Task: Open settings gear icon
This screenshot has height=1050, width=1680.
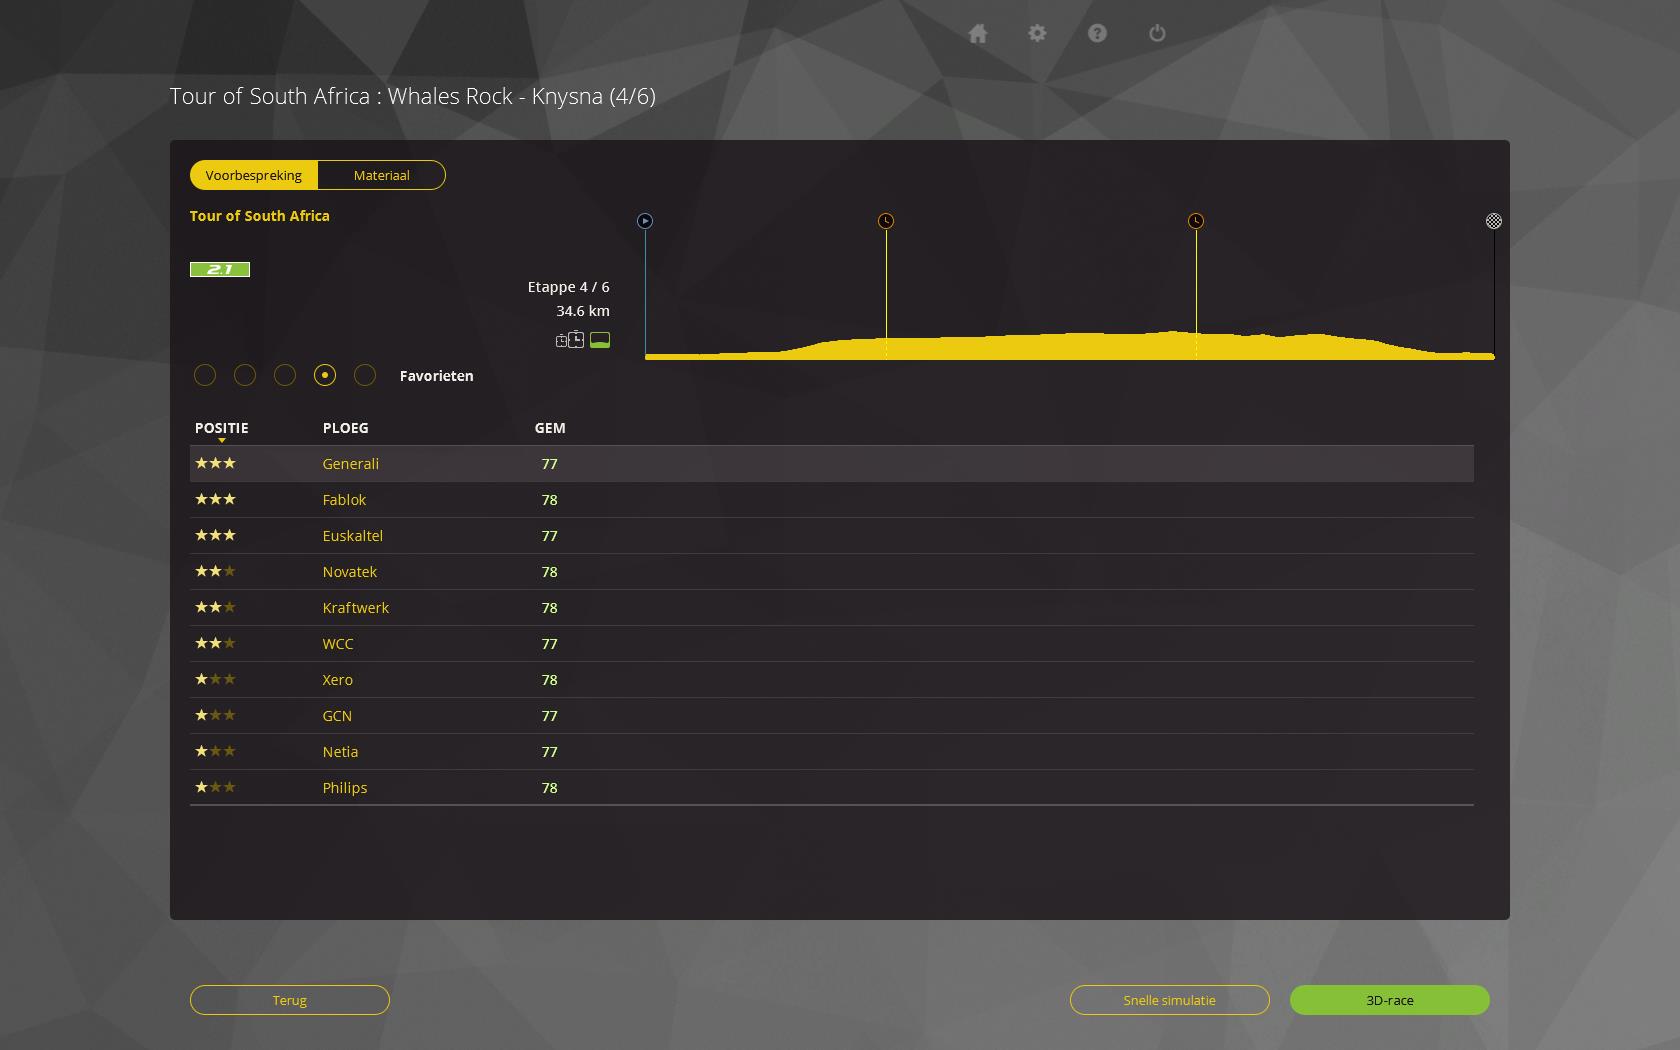Action: [x=1037, y=33]
